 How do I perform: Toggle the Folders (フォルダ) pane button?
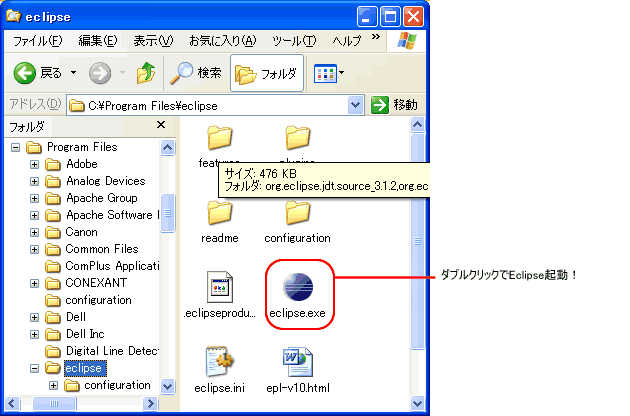point(267,73)
